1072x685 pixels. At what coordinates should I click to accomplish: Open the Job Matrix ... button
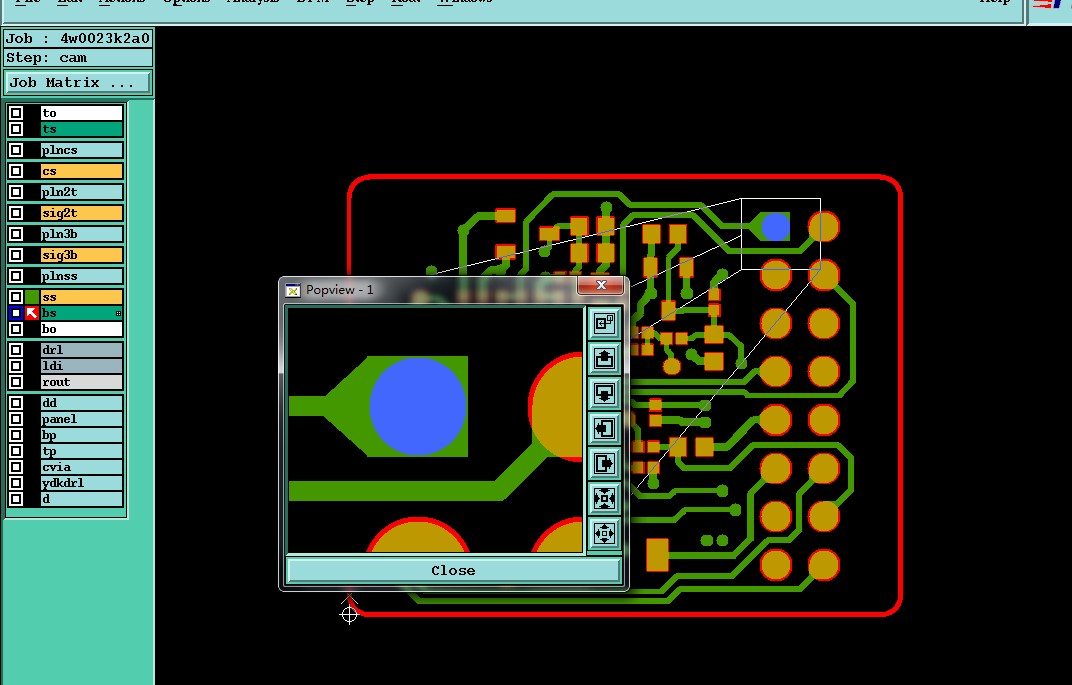[77, 83]
